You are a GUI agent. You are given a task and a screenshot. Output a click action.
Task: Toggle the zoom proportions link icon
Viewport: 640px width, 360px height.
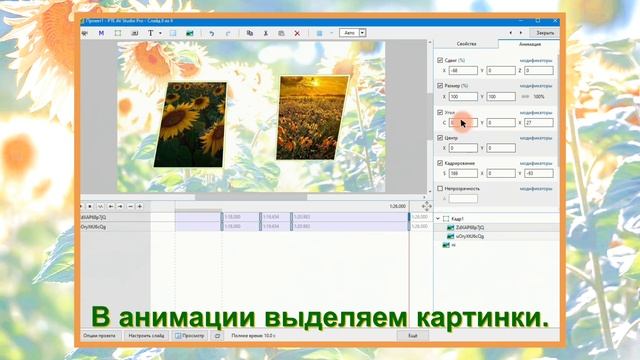click(525, 97)
